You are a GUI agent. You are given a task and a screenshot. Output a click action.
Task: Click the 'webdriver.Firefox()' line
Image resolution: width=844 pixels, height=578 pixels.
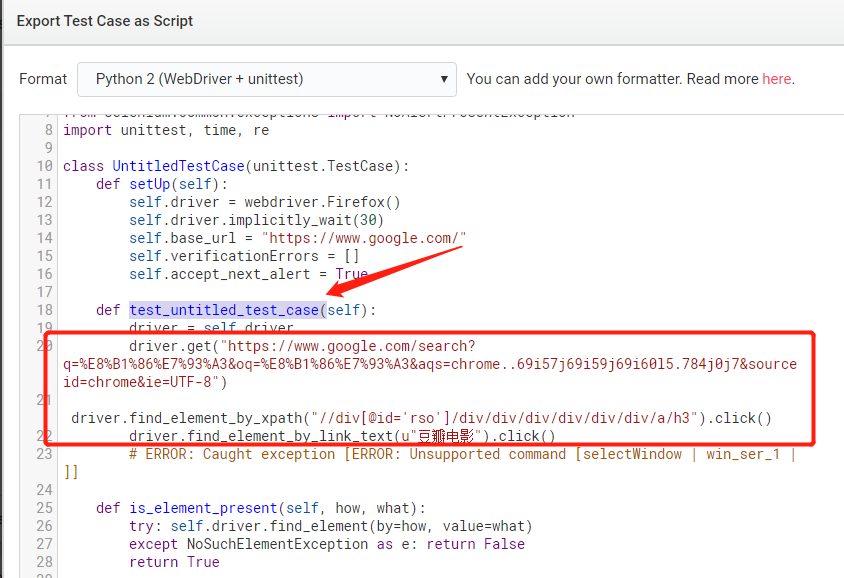tap(265, 202)
